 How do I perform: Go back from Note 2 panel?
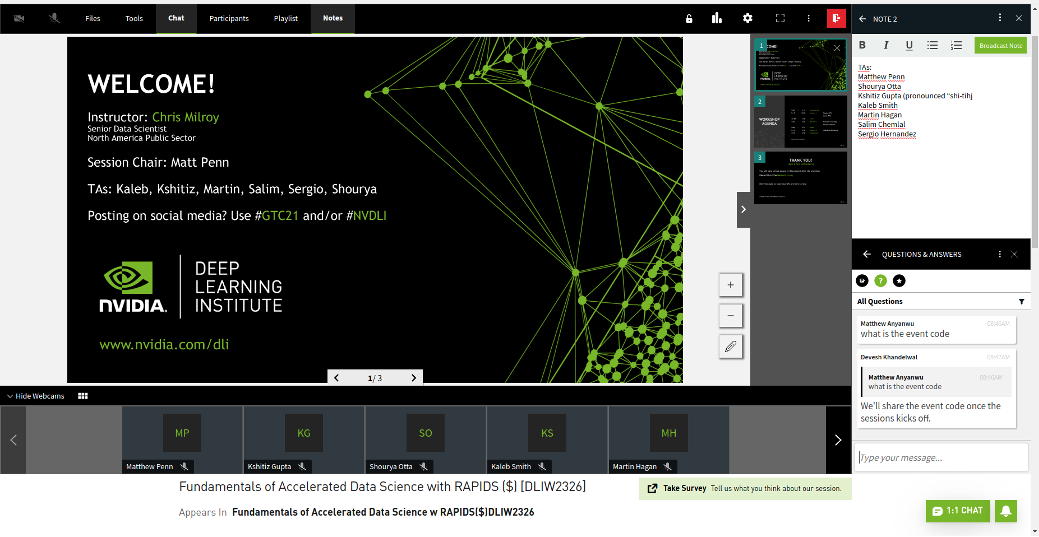862,19
